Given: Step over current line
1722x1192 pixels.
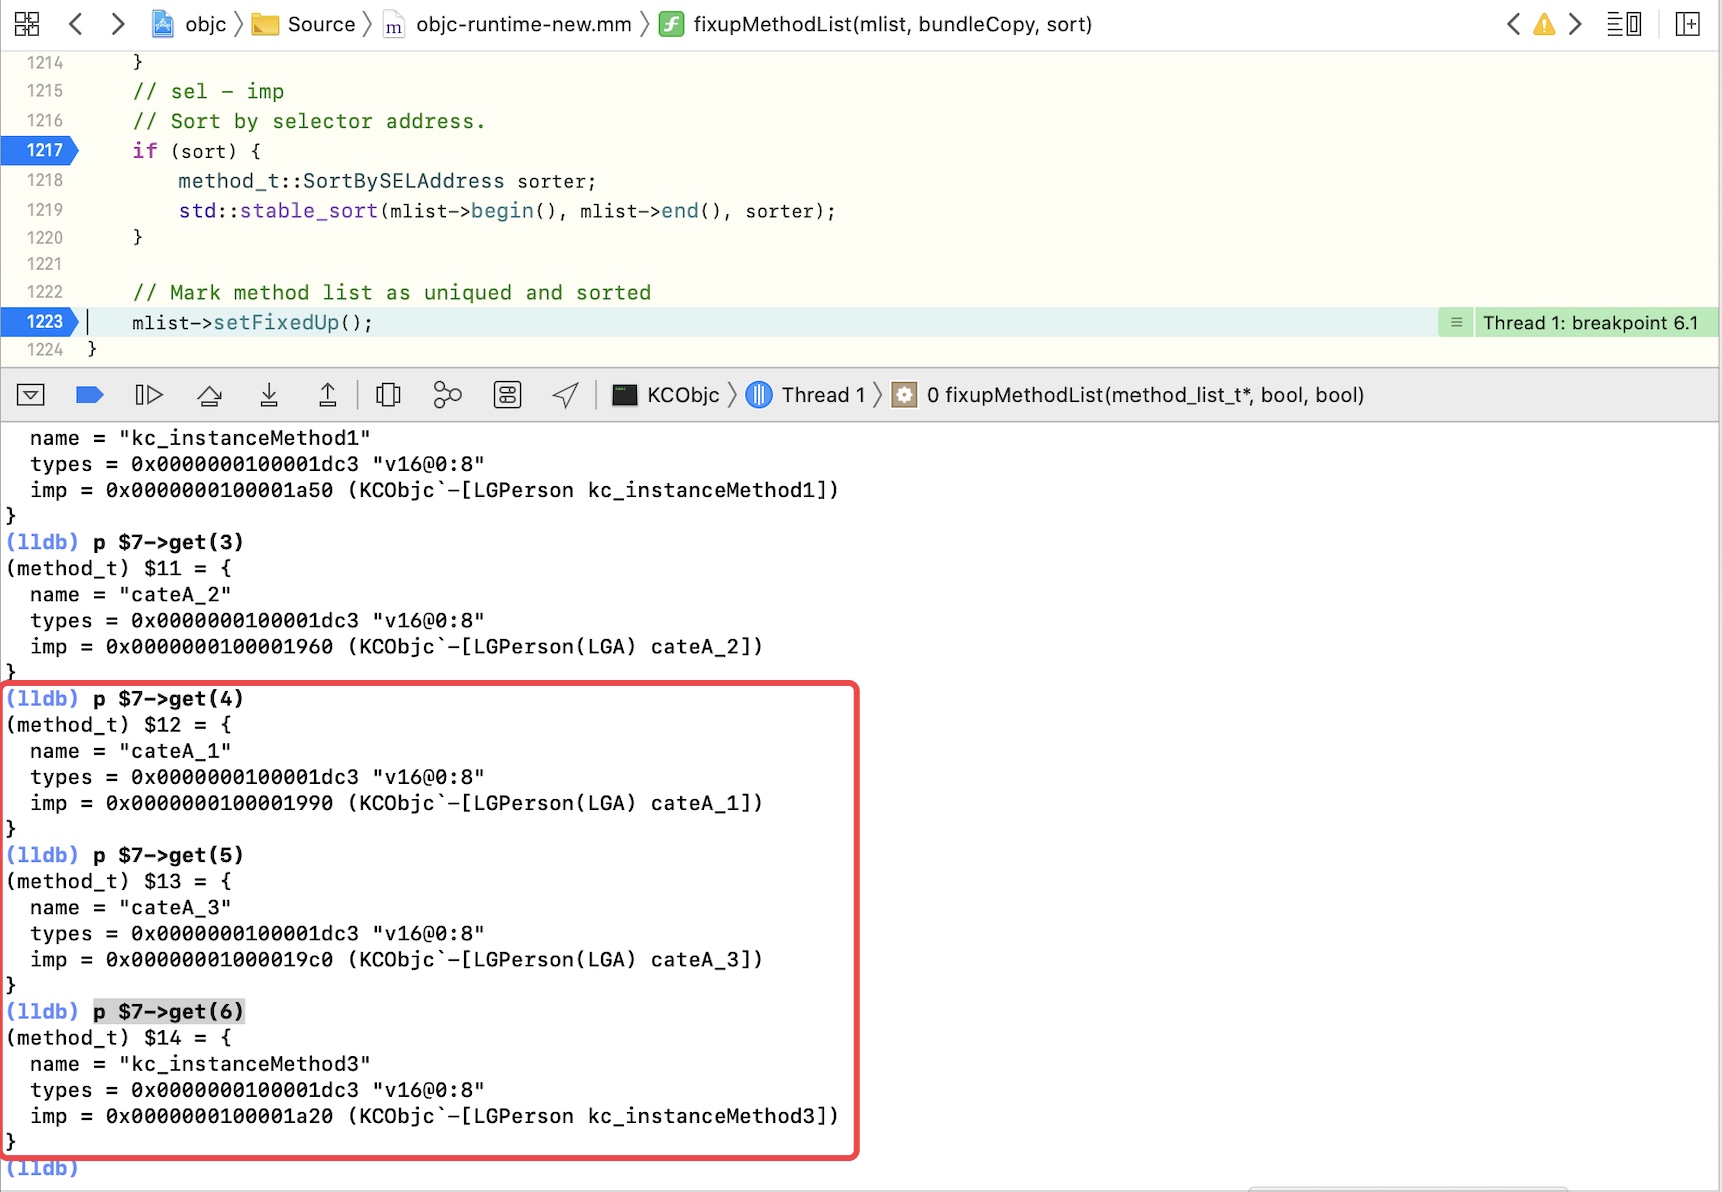Looking at the screenshot, I should pyautogui.click(x=209, y=395).
